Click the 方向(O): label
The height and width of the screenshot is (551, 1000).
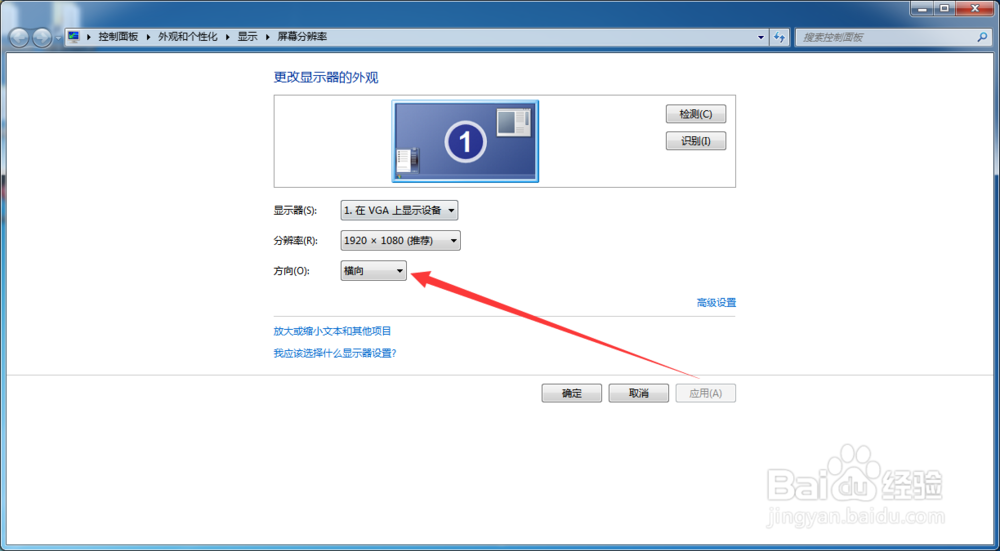coord(291,271)
